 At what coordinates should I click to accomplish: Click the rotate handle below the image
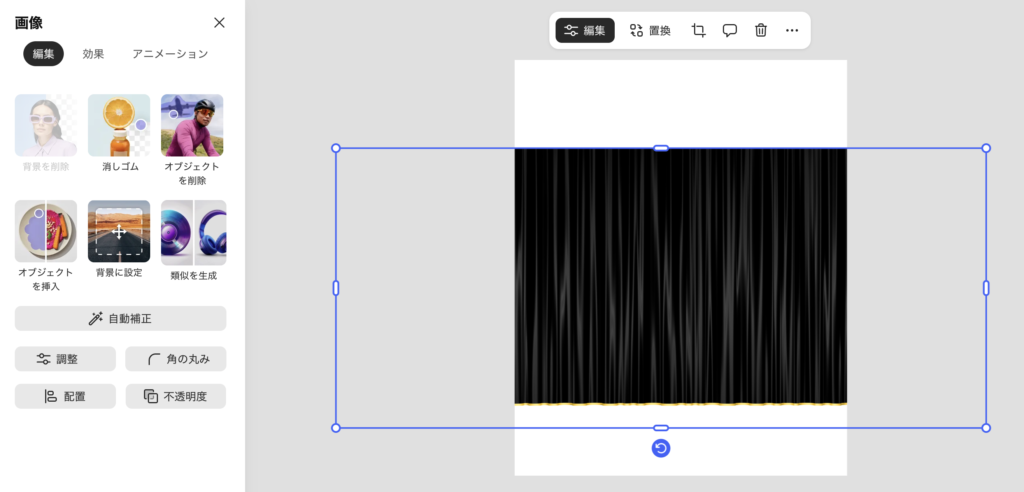[661, 448]
